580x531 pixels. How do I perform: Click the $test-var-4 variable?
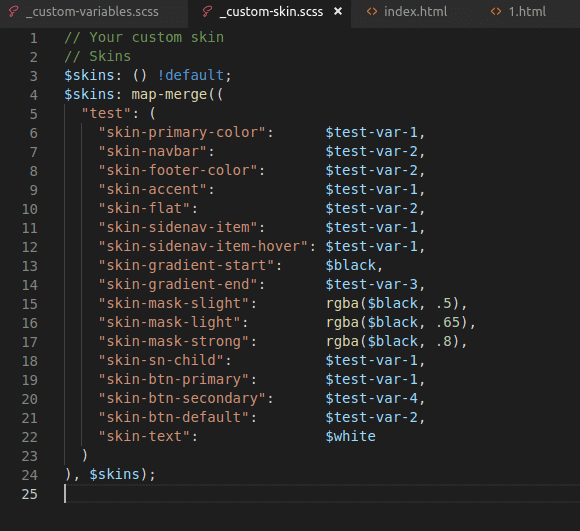click(x=371, y=398)
